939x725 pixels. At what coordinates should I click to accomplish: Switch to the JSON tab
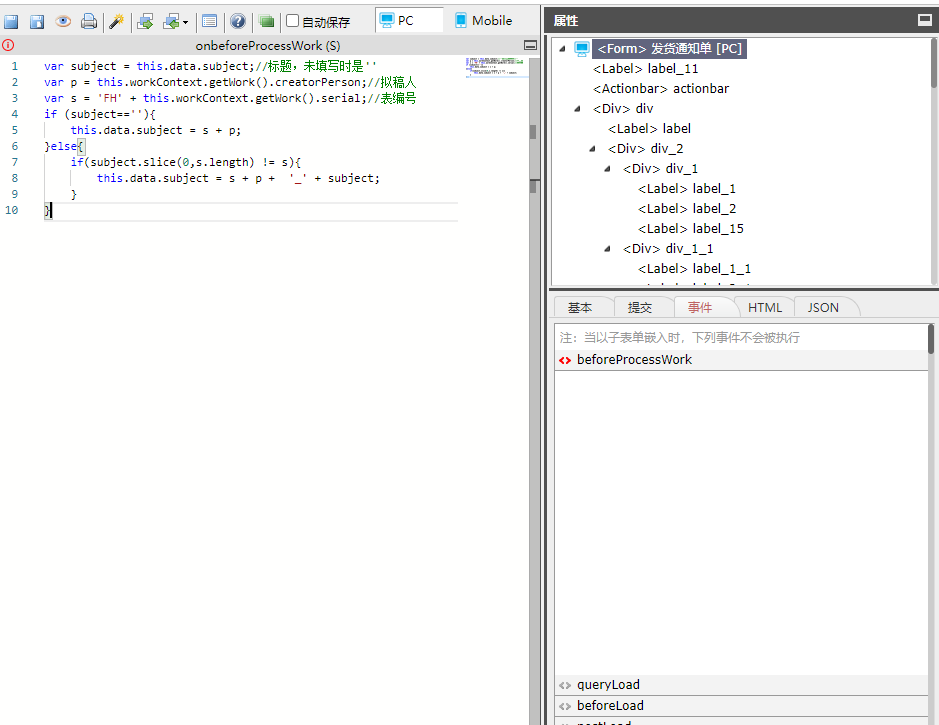(823, 307)
